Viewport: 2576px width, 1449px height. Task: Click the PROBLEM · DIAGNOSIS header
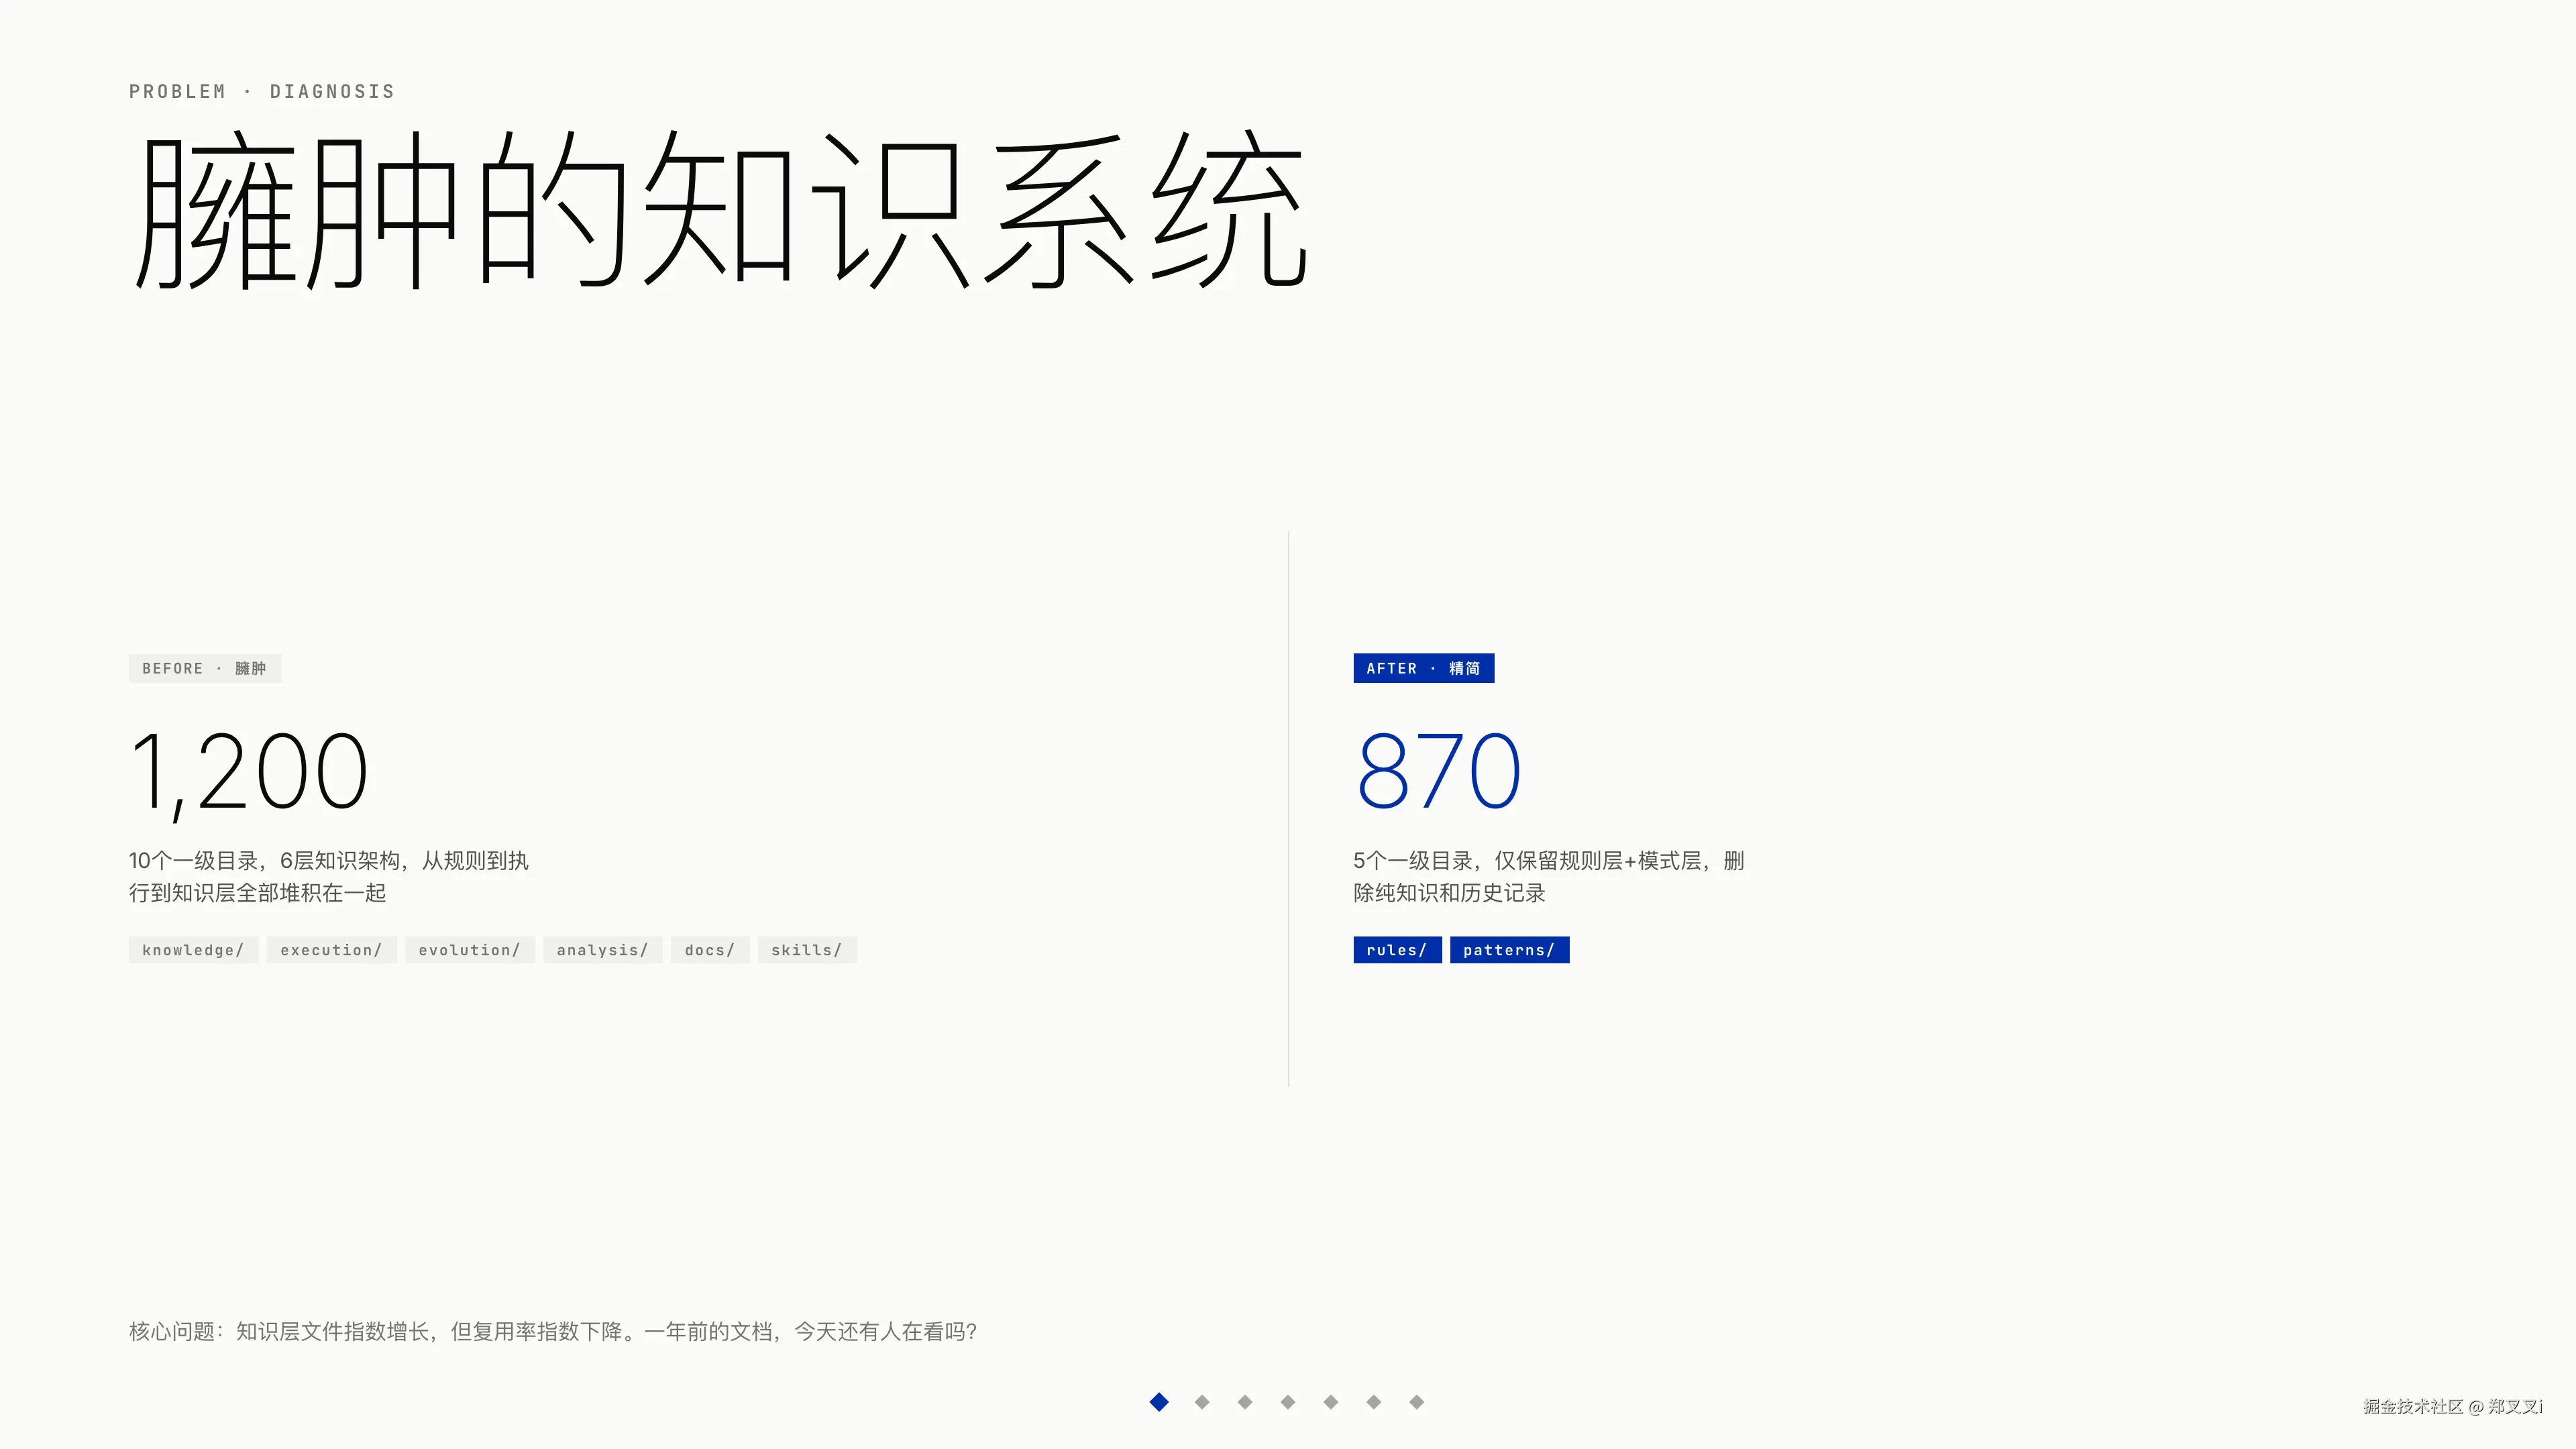(x=262, y=92)
